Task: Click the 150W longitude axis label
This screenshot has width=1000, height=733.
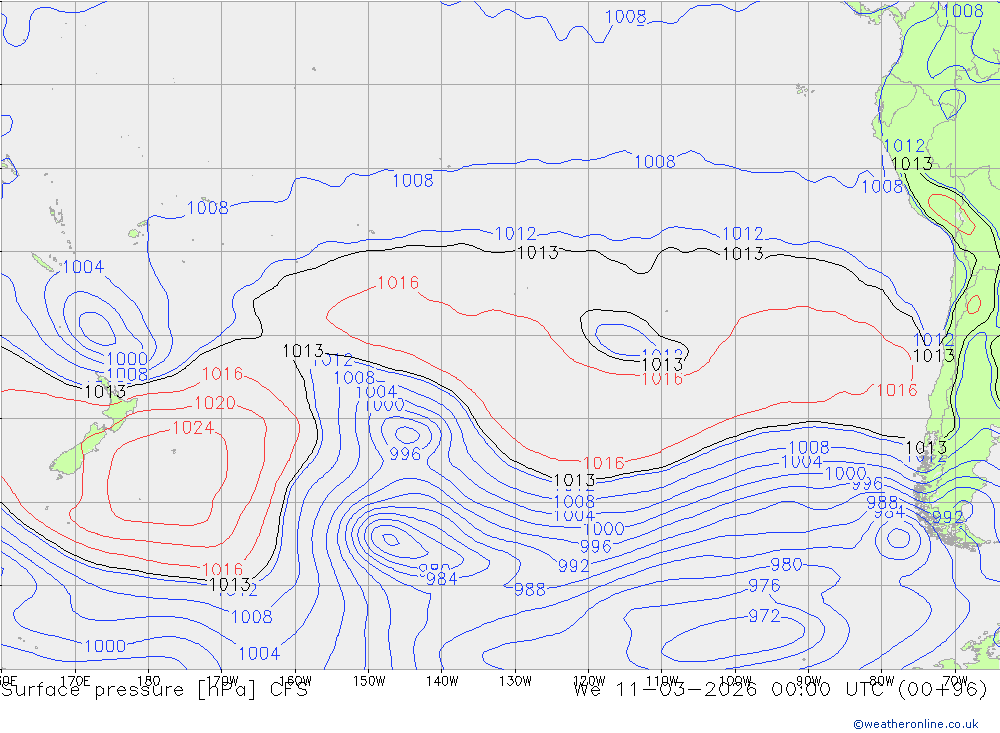Action: click(x=369, y=681)
